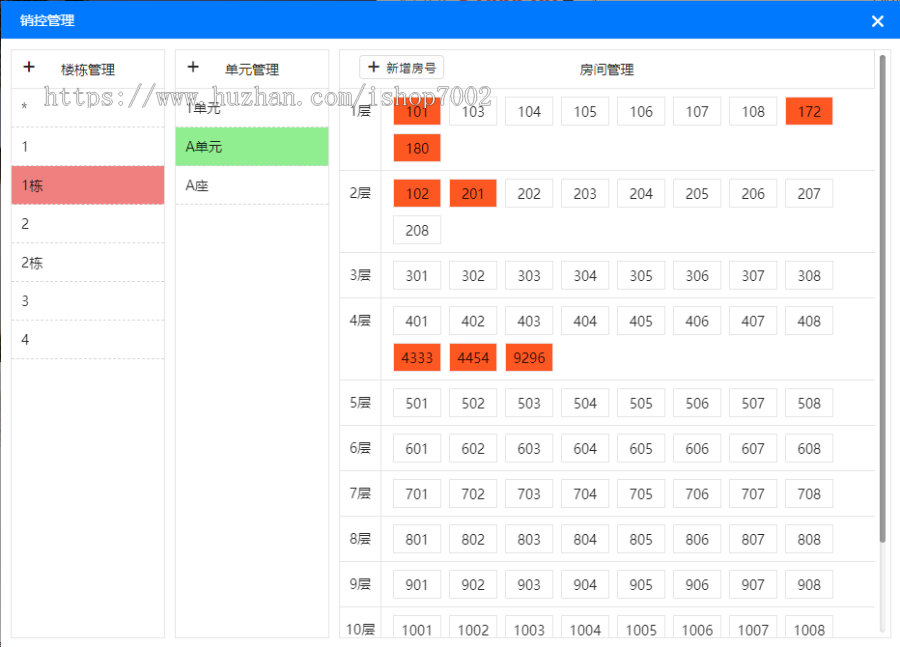Select the building row labeled 4
The image size is (900, 647).
coord(88,339)
